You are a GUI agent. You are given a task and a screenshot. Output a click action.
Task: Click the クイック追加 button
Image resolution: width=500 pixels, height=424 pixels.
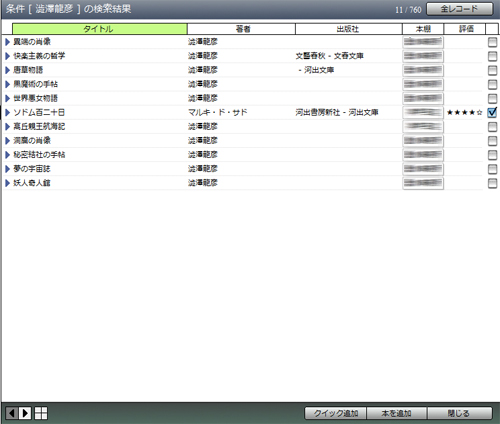(336, 413)
